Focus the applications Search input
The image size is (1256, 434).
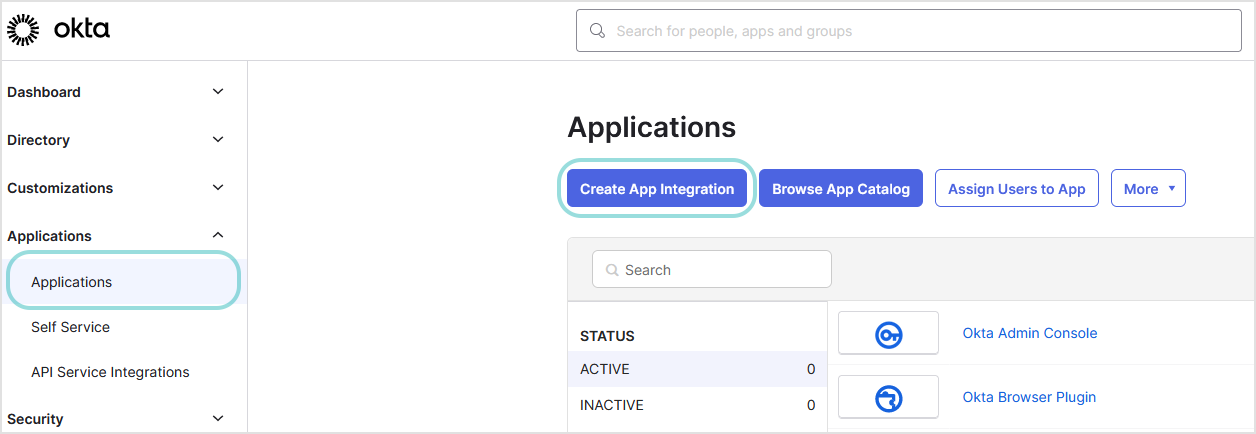(x=712, y=270)
